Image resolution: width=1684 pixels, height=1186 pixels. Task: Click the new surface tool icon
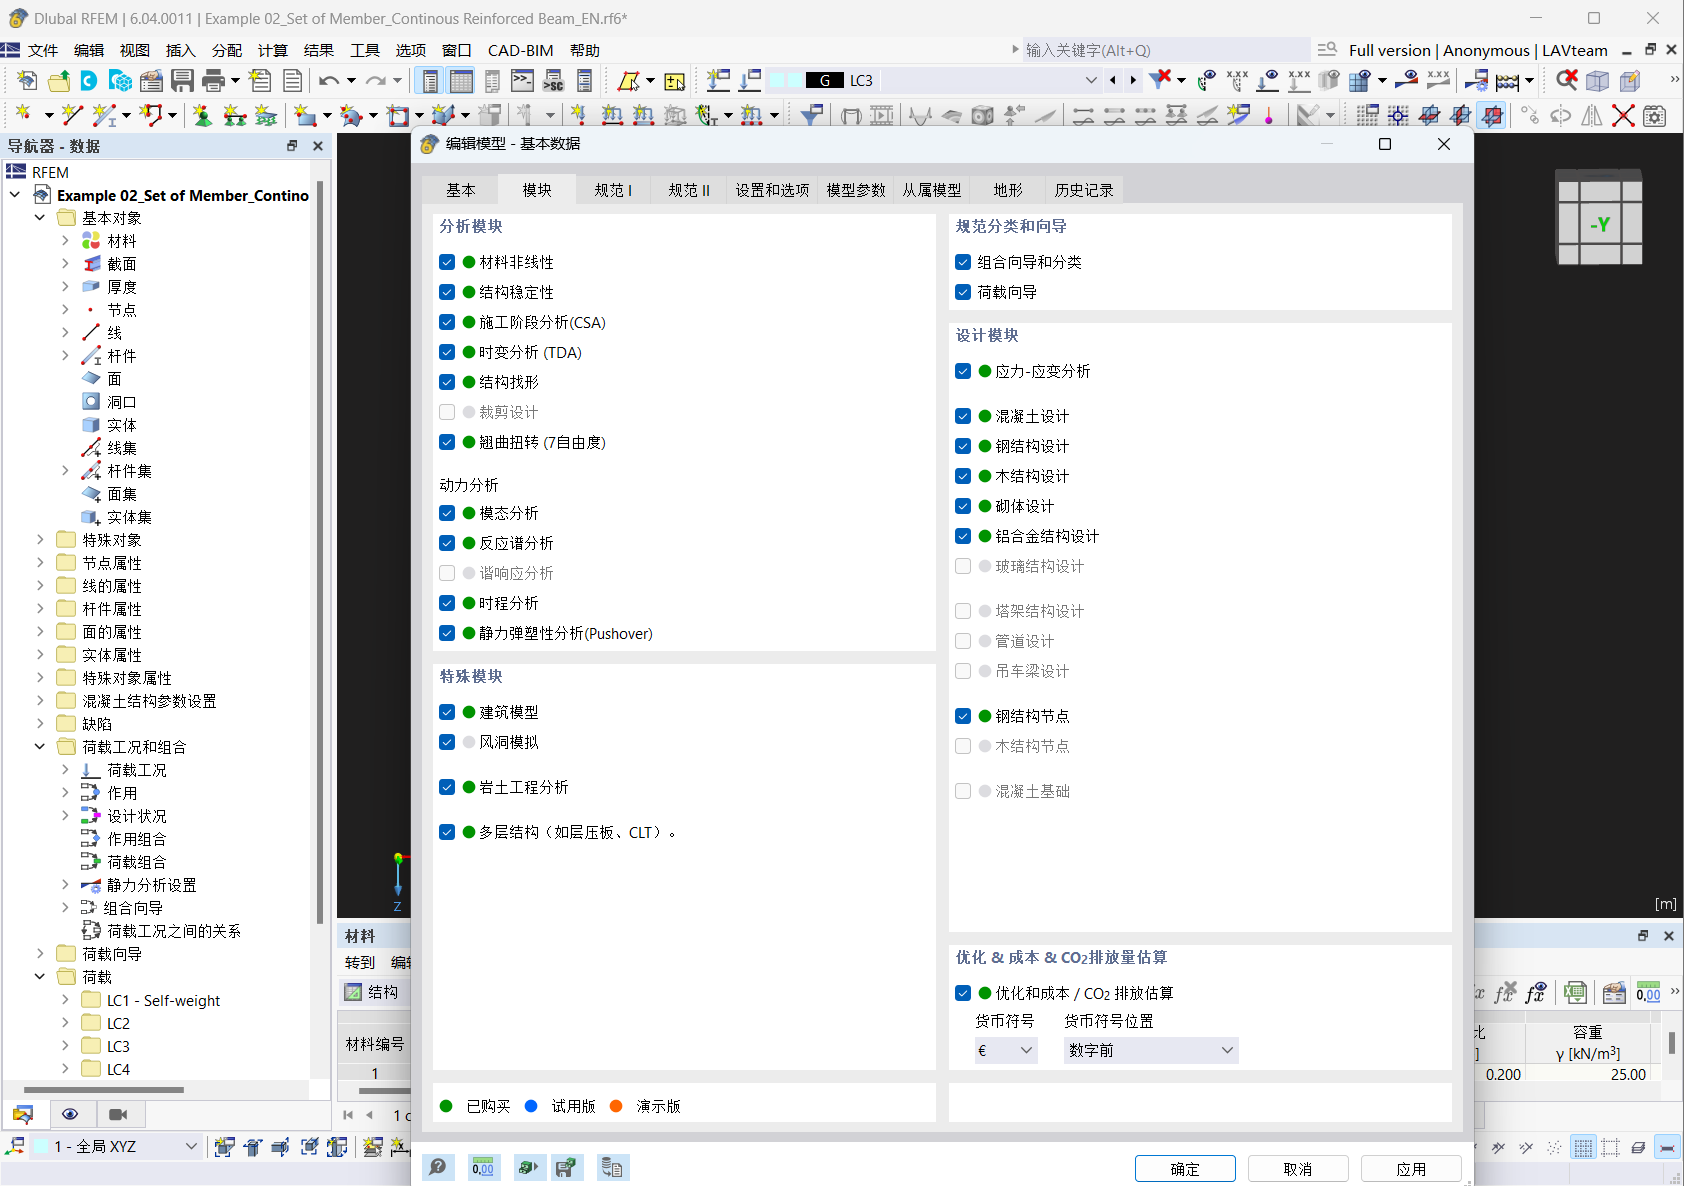coord(304,115)
